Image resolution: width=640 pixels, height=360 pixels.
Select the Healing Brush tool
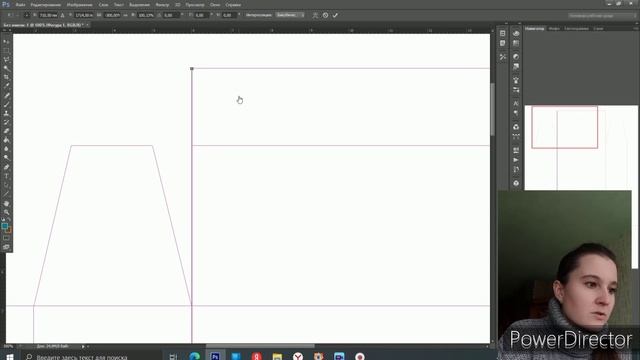[6, 95]
